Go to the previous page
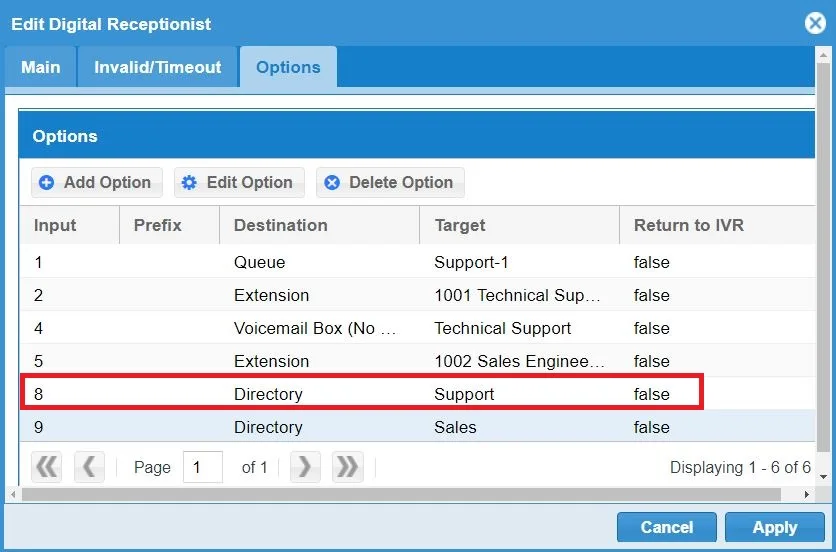The image size is (836, 552). 89,467
